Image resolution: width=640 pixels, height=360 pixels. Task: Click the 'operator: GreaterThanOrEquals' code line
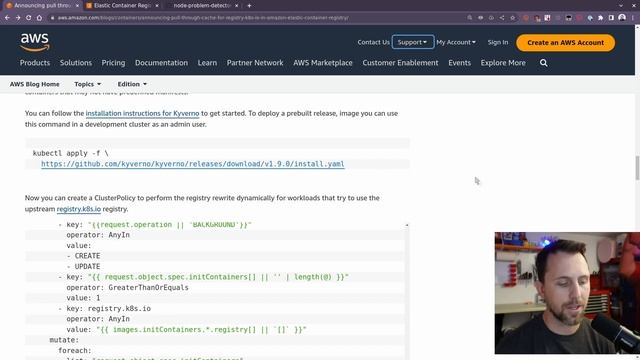point(127,288)
